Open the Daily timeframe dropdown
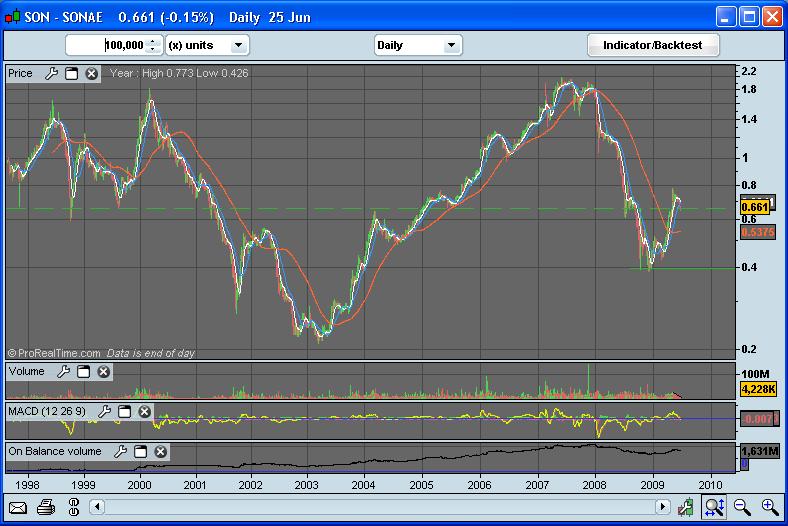Viewport: 788px width, 526px height. [x=418, y=46]
